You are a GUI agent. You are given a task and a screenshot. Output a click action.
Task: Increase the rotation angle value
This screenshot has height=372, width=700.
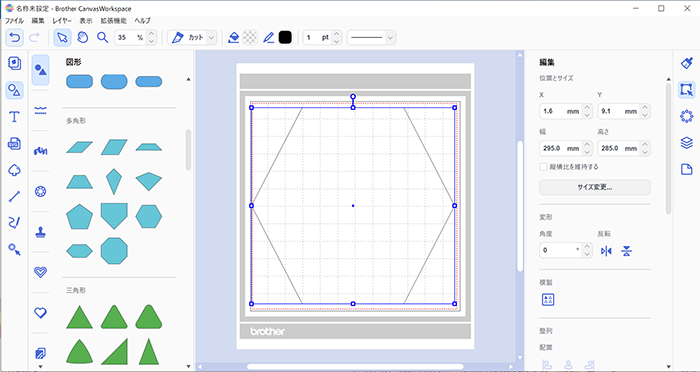[x=588, y=247]
